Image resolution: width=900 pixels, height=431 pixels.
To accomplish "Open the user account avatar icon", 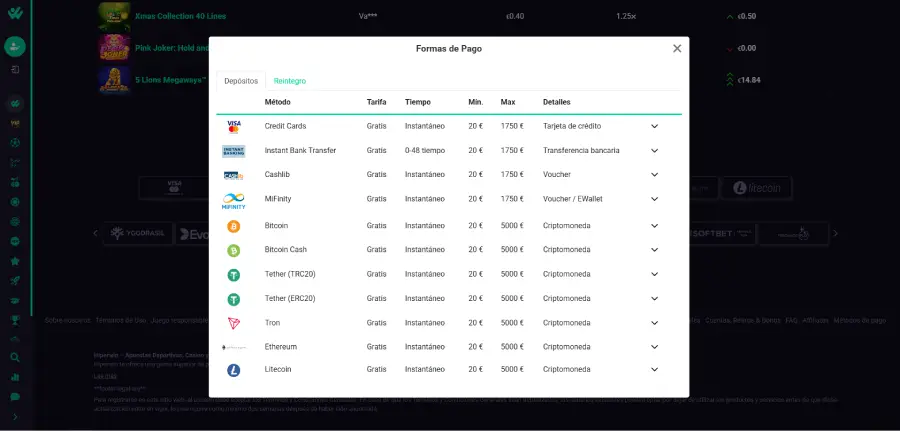I will [x=15, y=46].
